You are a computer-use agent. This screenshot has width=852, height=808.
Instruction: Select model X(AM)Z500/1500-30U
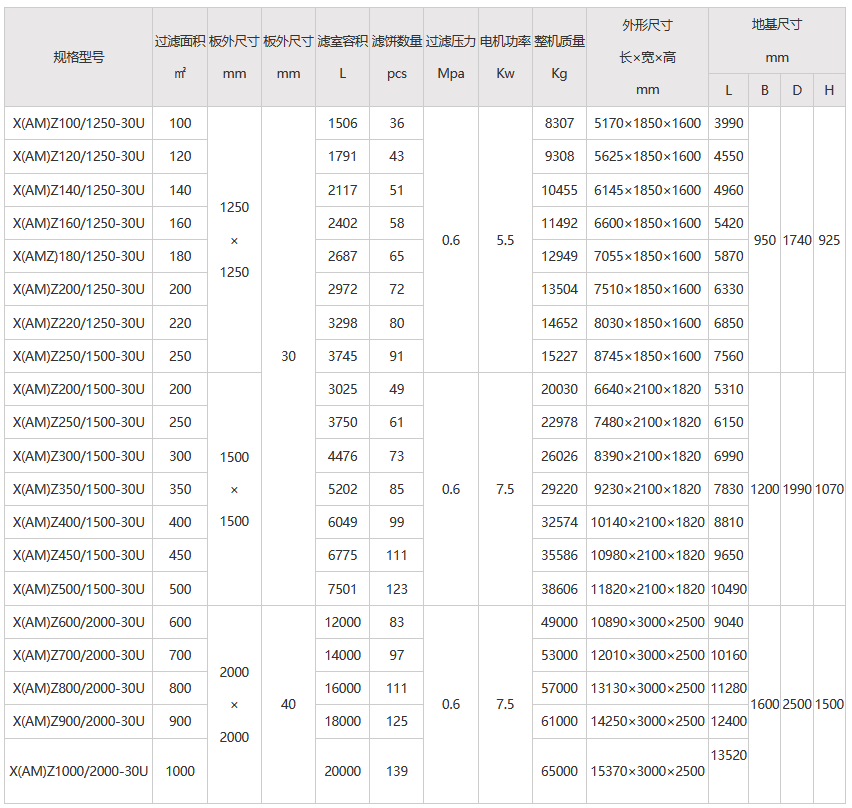[79, 589]
